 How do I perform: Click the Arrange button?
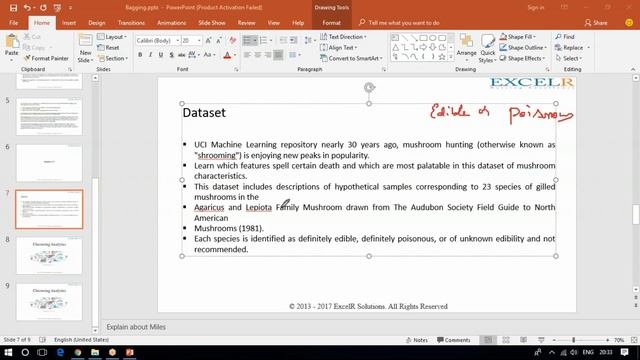pyautogui.click(x=466, y=46)
